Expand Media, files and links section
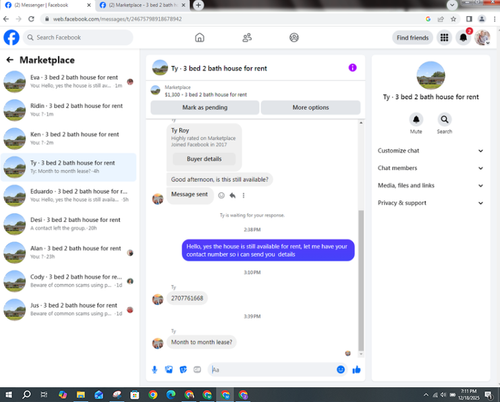 click(x=430, y=185)
